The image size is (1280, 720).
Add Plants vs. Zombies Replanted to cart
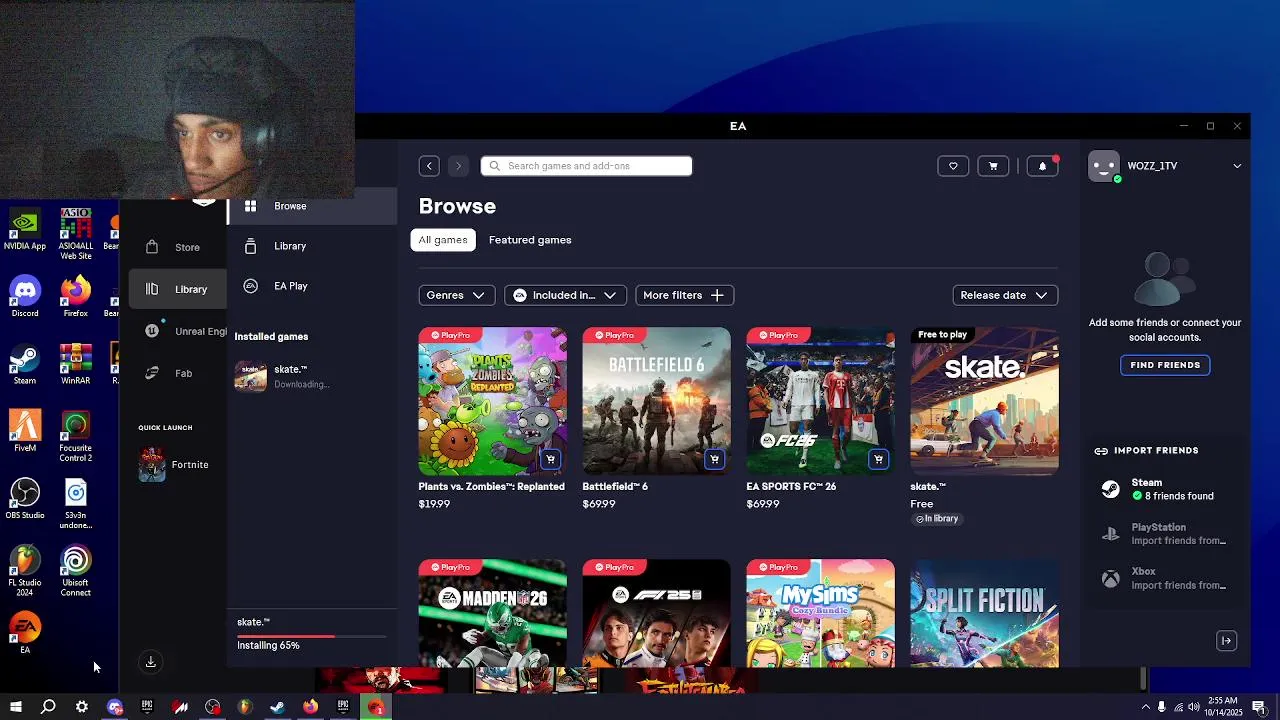[550, 460]
